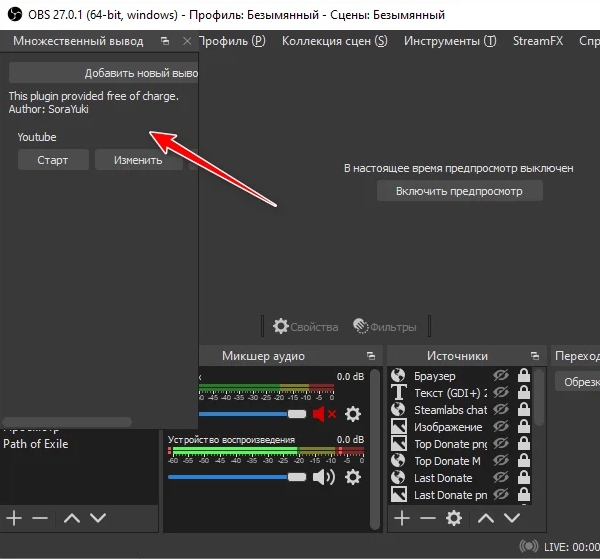Viewport: 600px width, 559px height.
Task: Toggle lock on Last Donate source
Action: [x=524, y=478]
